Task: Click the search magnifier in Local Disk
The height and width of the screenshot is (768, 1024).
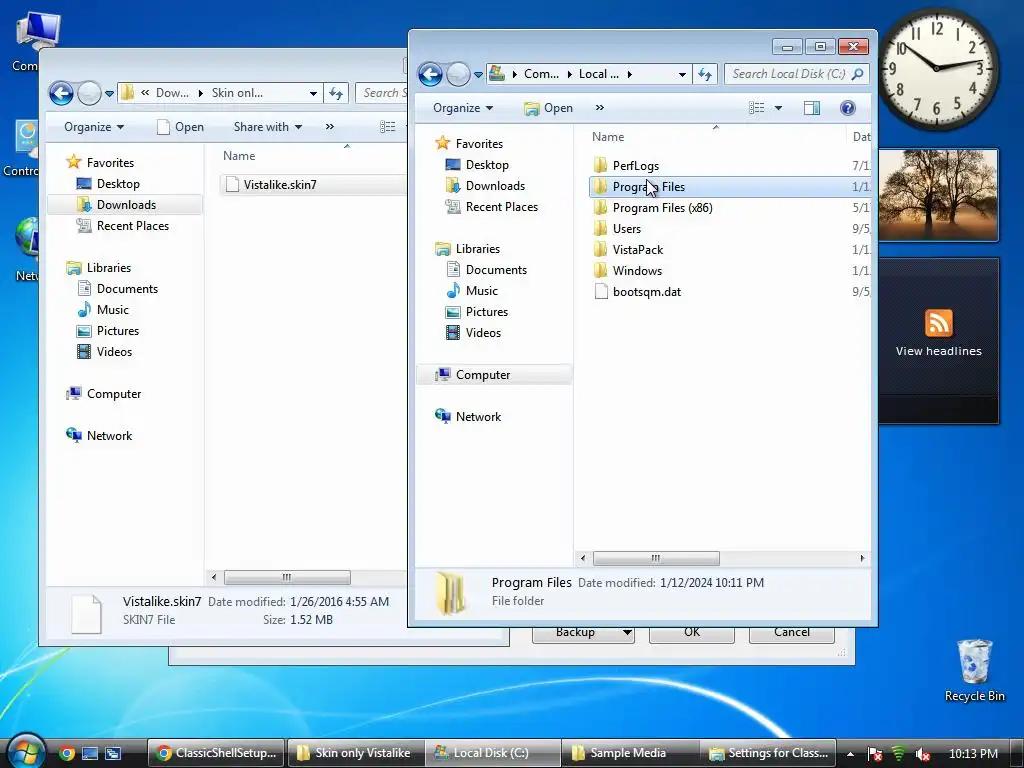Action: pyautogui.click(x=858, y=74)
